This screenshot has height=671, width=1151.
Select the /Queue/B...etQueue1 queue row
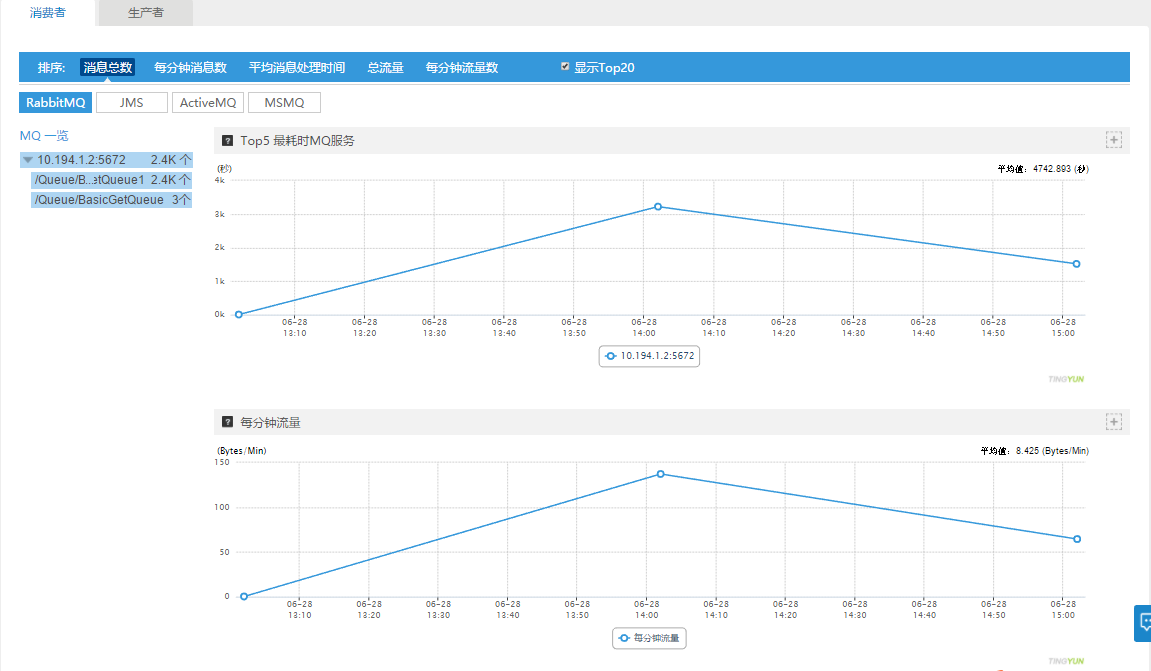[x=112, y=180]
